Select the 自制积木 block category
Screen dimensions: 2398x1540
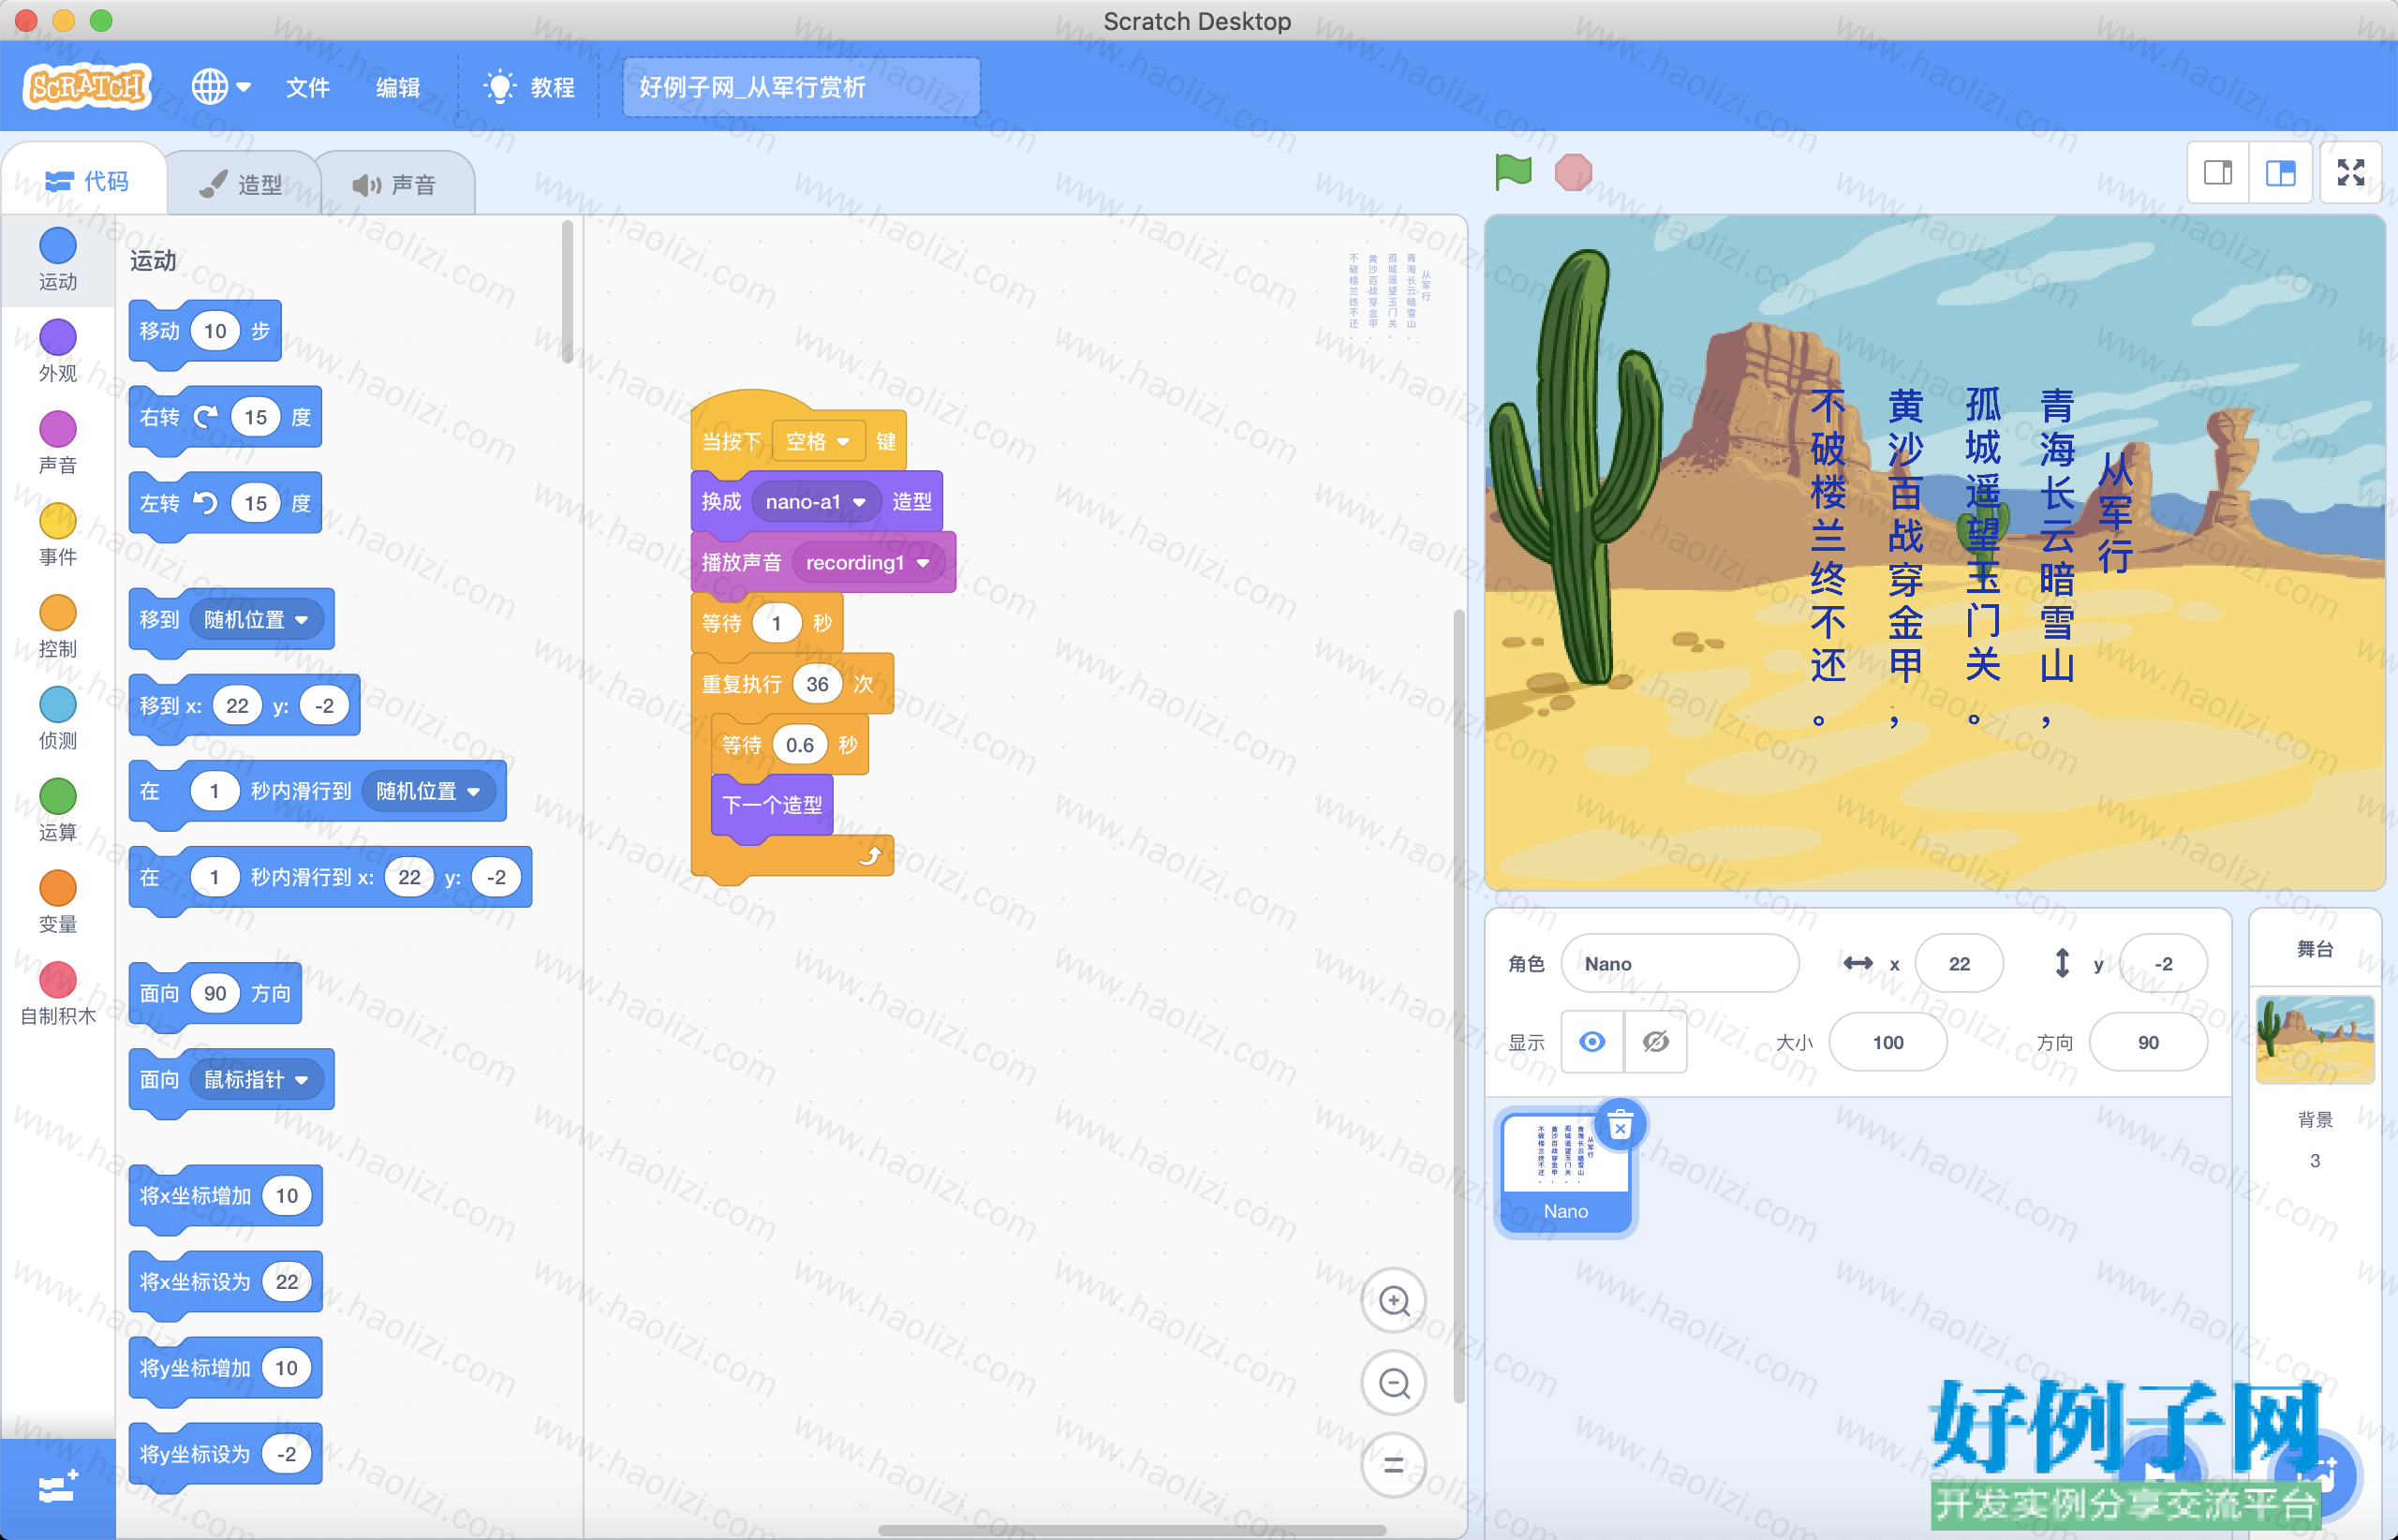(58, 996)
